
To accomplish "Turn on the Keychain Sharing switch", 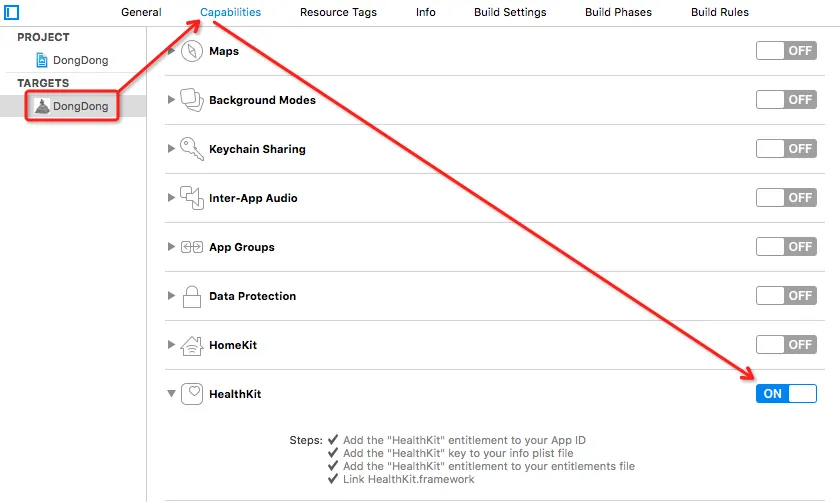I will pyautogui.click(x=786, y=149).
